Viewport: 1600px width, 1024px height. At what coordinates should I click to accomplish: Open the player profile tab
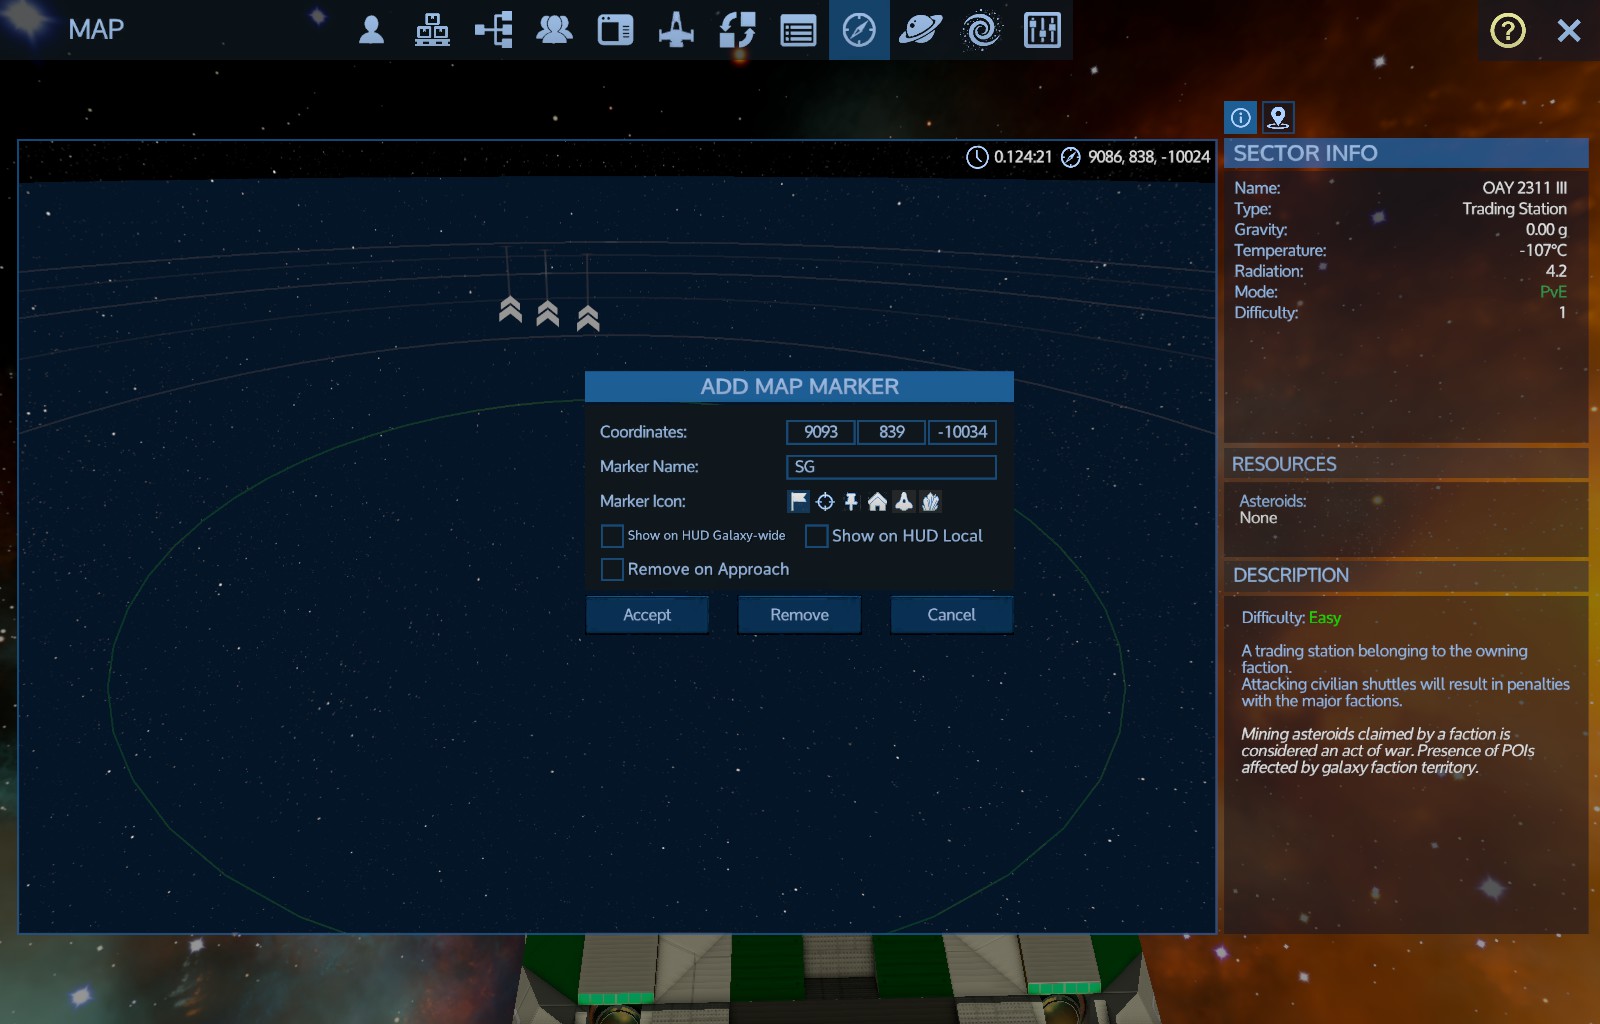click(x=371, y=30)
